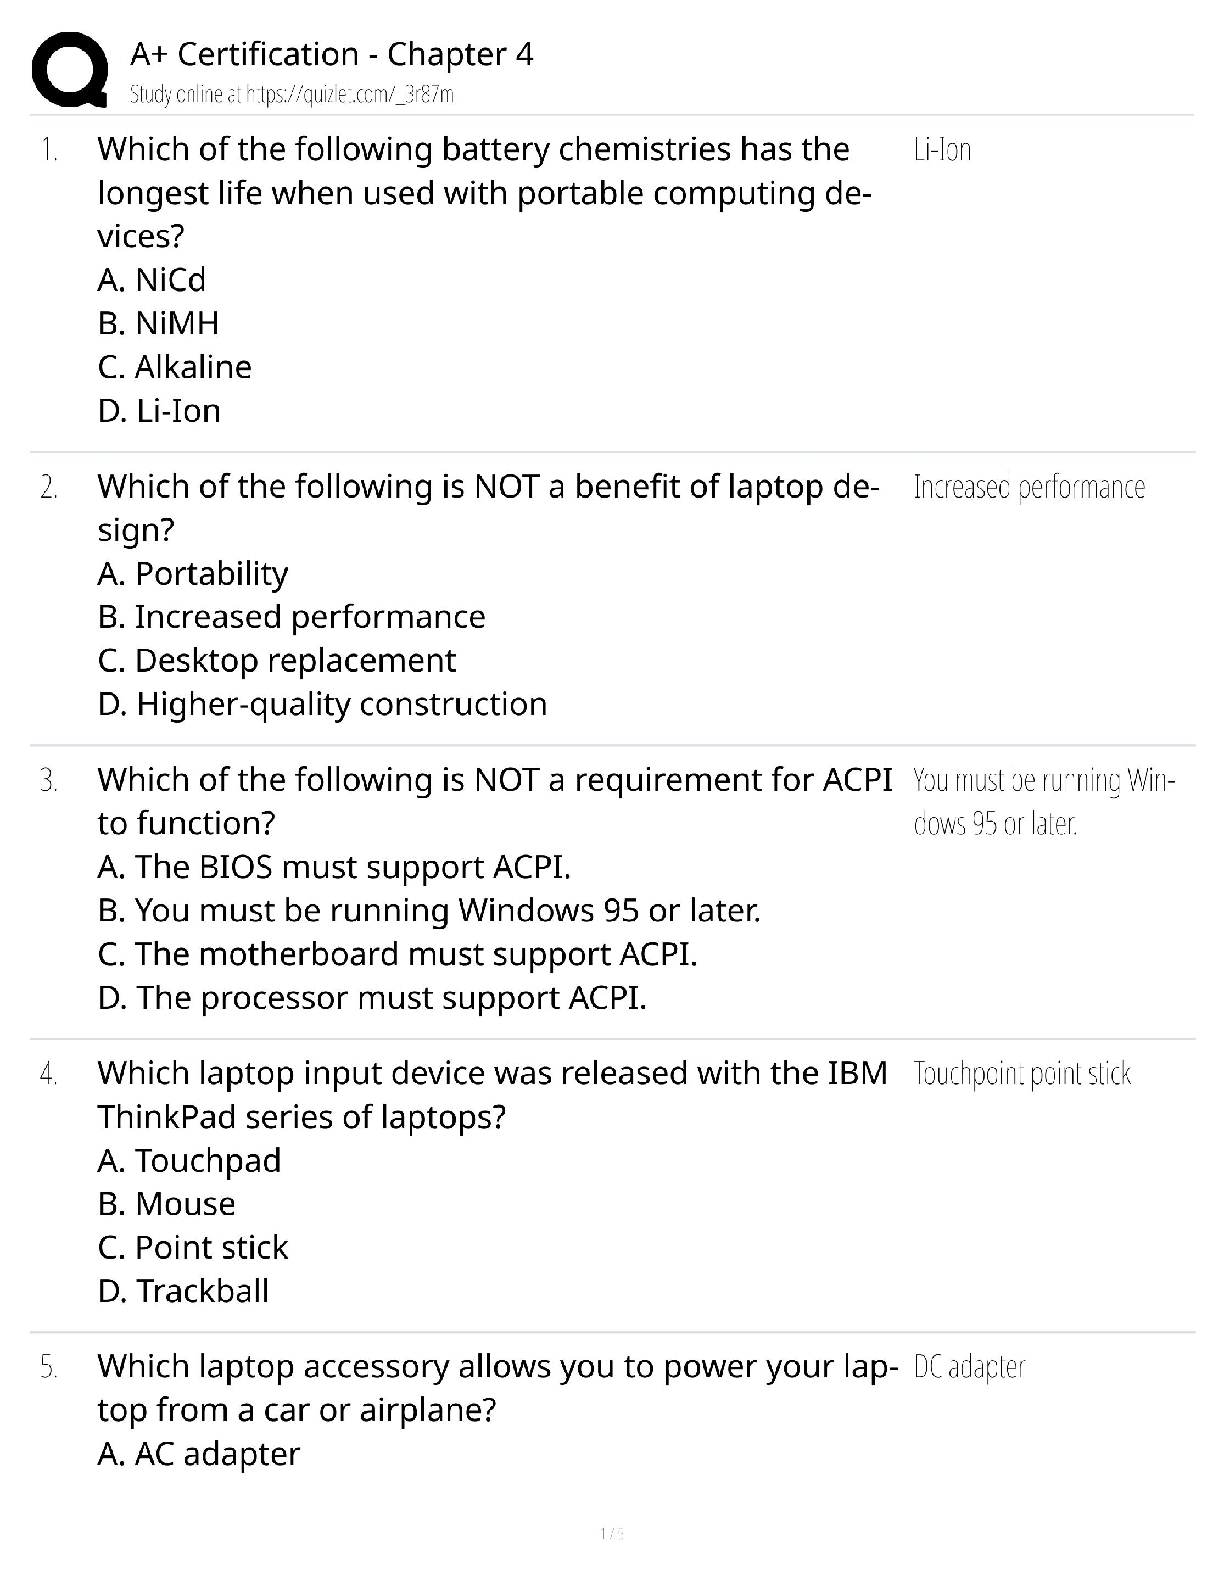Viewport: 1224px width, 1584px height.
Task: Choose option B. NiMH
Action: 158,323
